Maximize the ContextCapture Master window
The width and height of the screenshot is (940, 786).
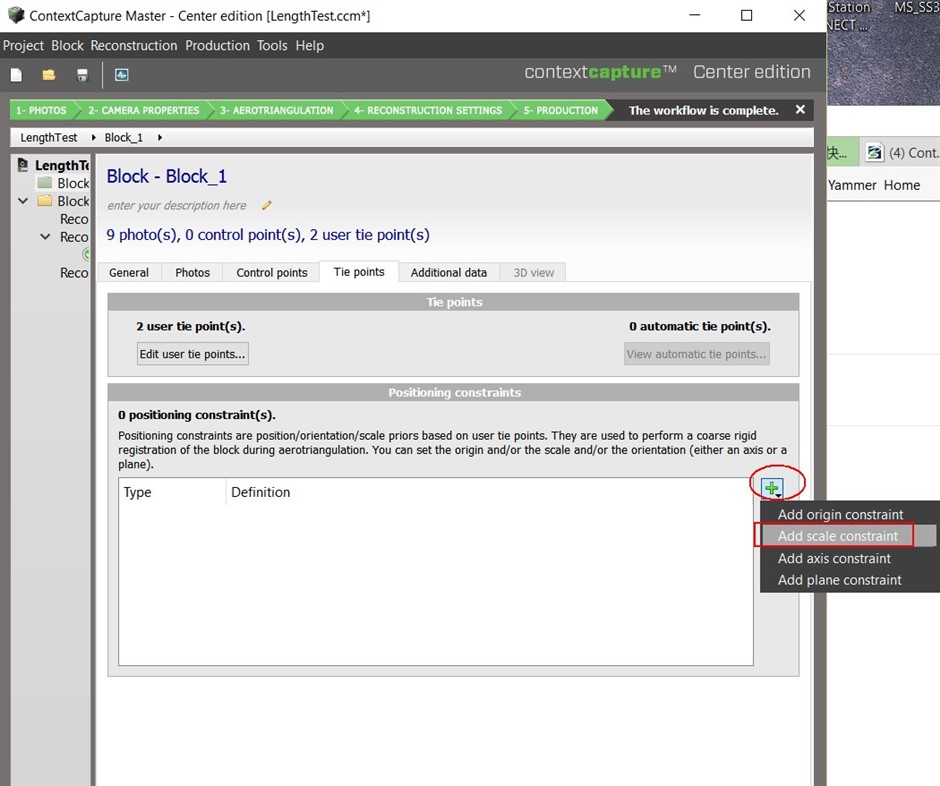pos(746,16)
